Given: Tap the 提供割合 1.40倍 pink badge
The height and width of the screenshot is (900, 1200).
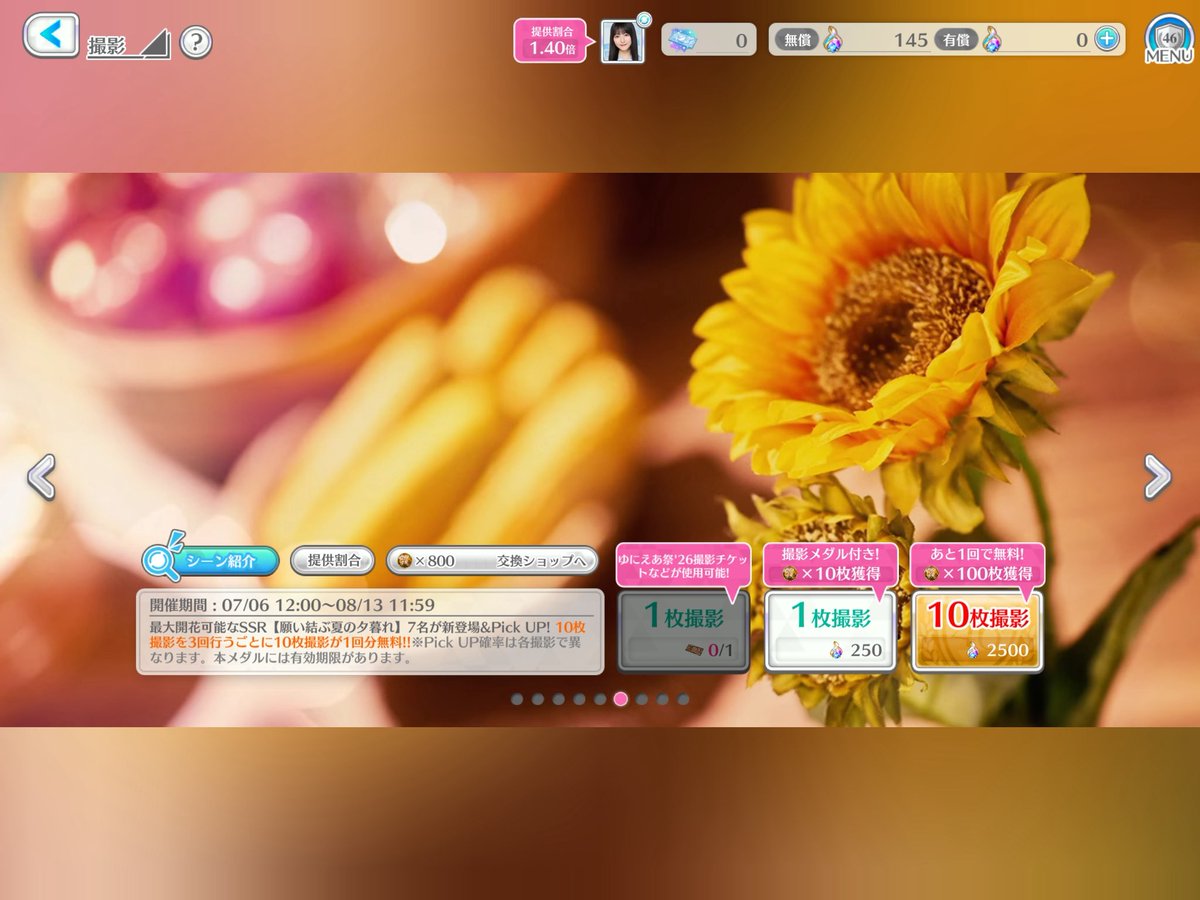Looking at the screenshot, I should click(550, 40).
